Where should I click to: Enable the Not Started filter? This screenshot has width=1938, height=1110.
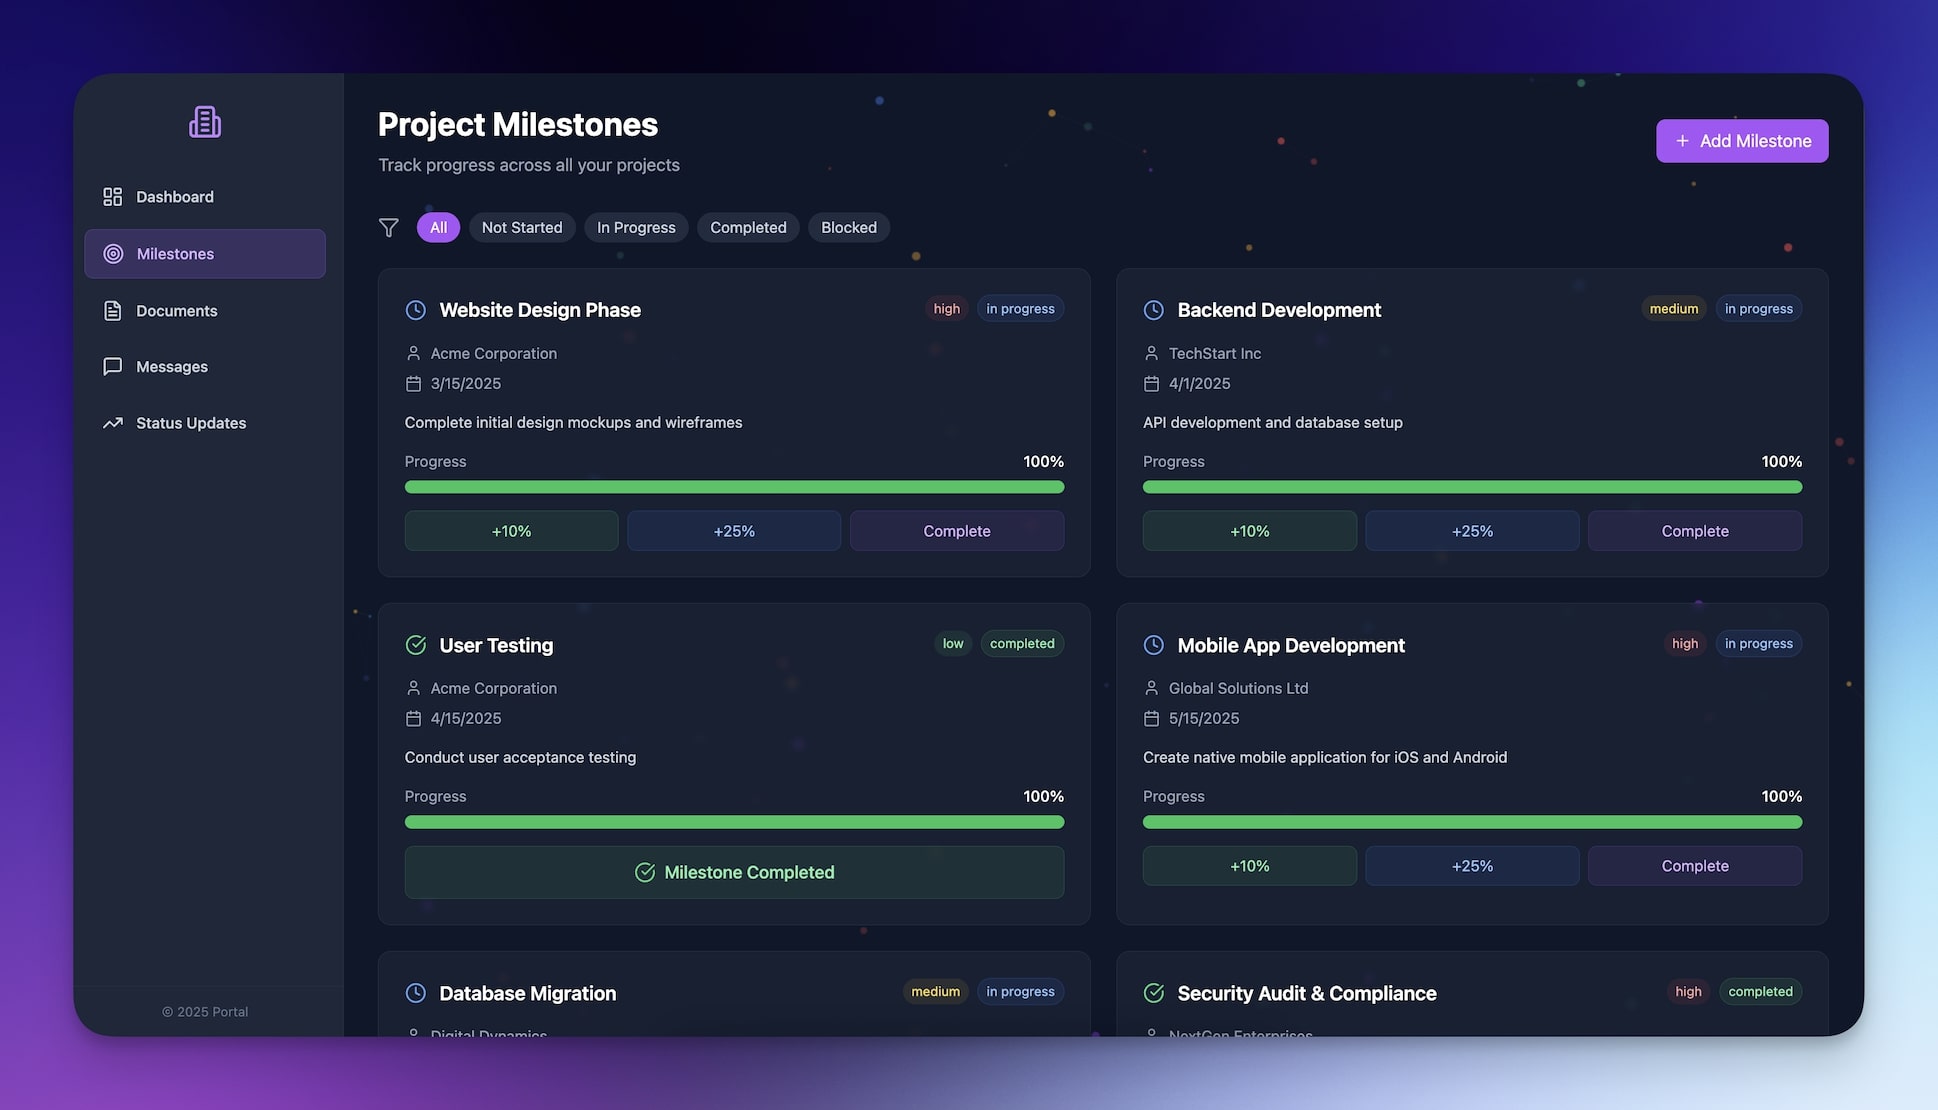click(521, 227)
